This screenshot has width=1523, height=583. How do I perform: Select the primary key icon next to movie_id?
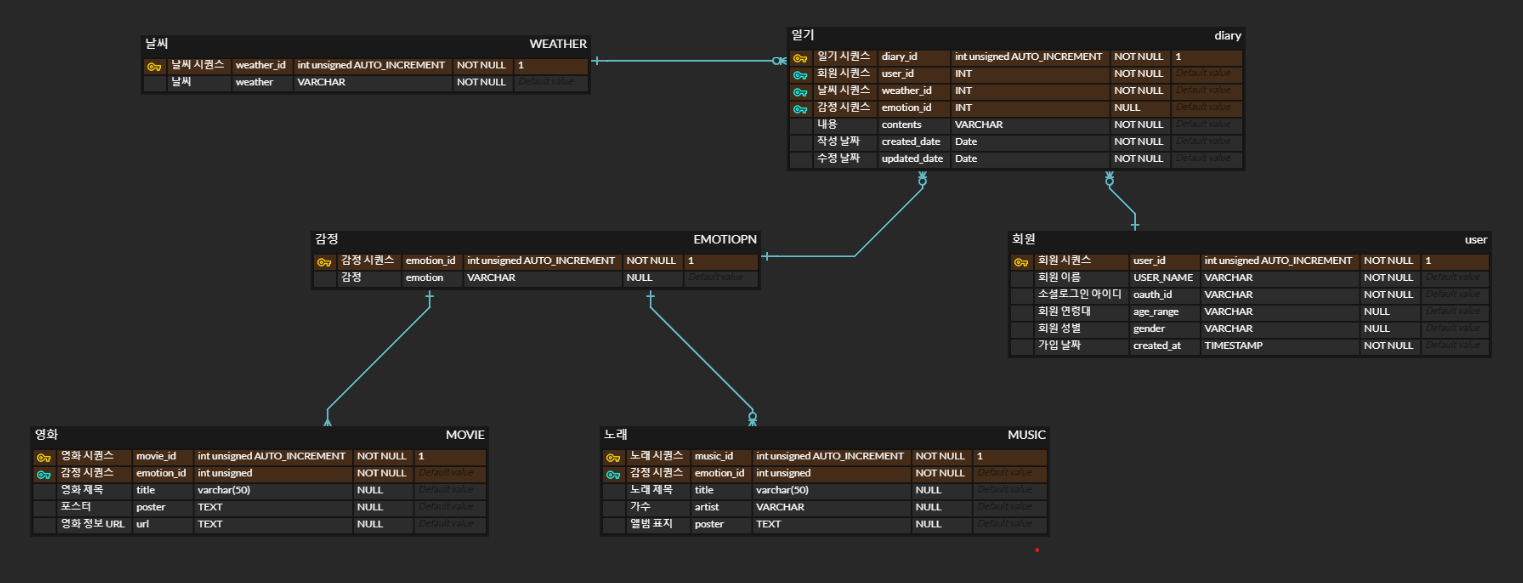tap(43, 457)
